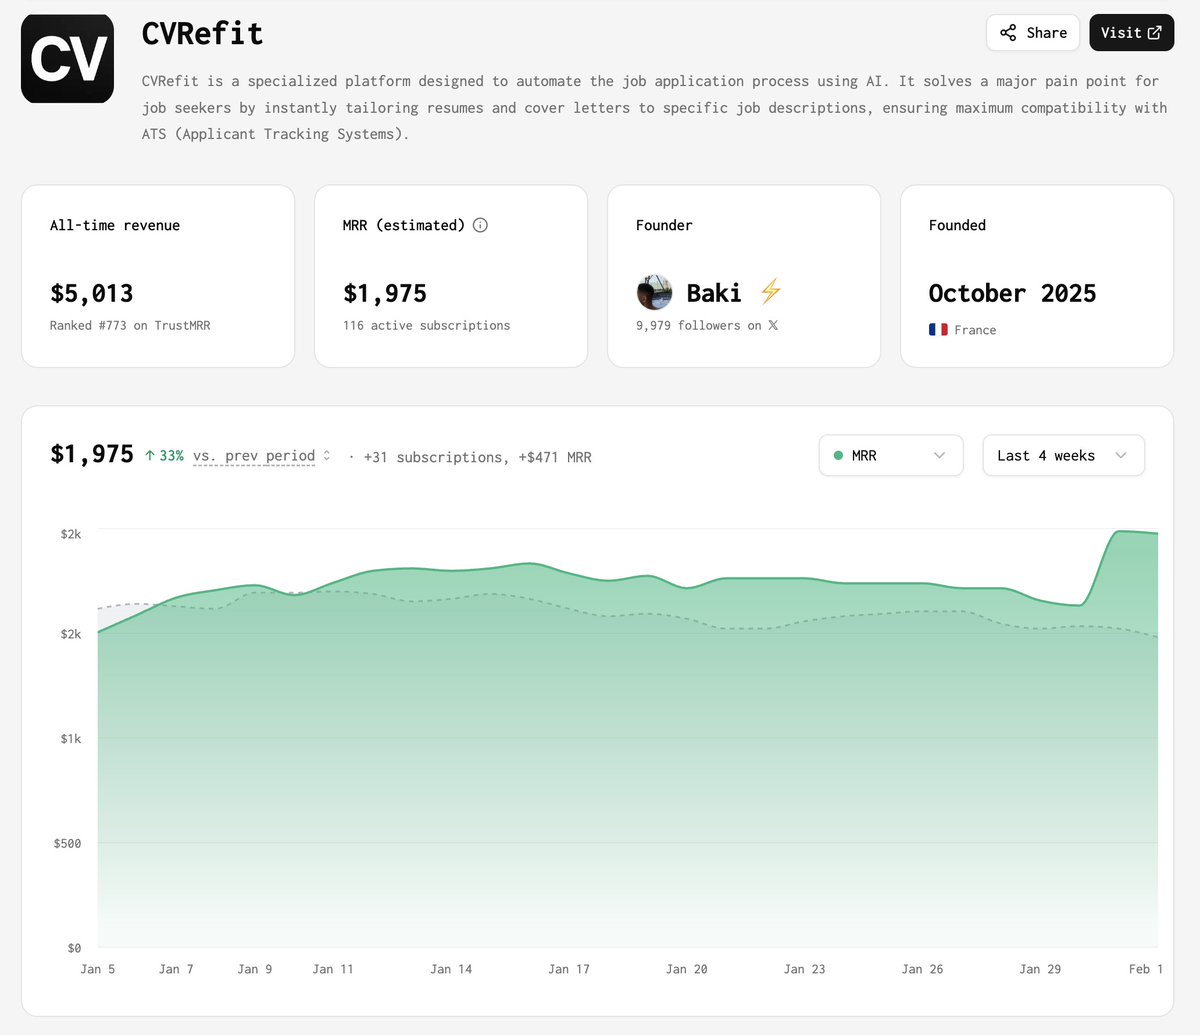Viewport: 1200px width, 1035px height.
Task: Open the Last 4 weeks range dropdown
Action: tap(1064, 455)
